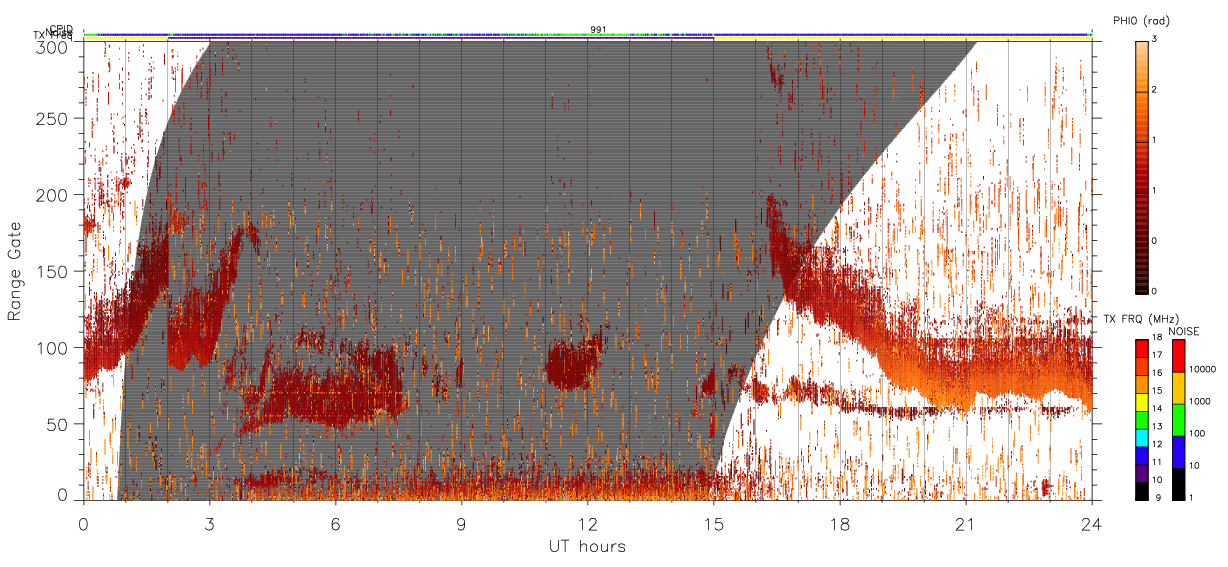This screenshot has height=567, width=1228.
Task: Click the '10000' label on NOISE legend
Action: click(x=1202, y=369)
